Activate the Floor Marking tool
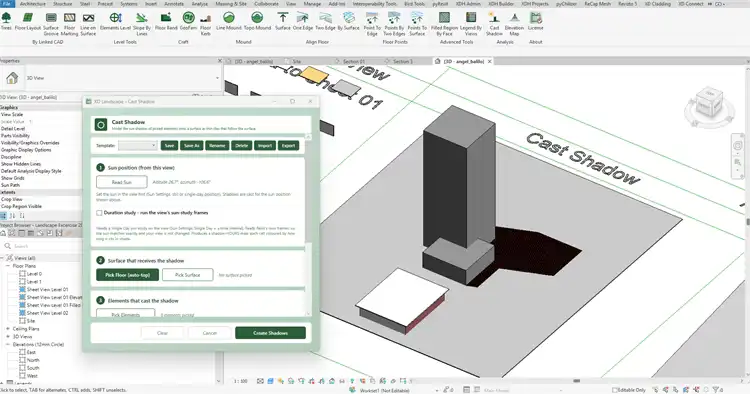 (69, 24)
